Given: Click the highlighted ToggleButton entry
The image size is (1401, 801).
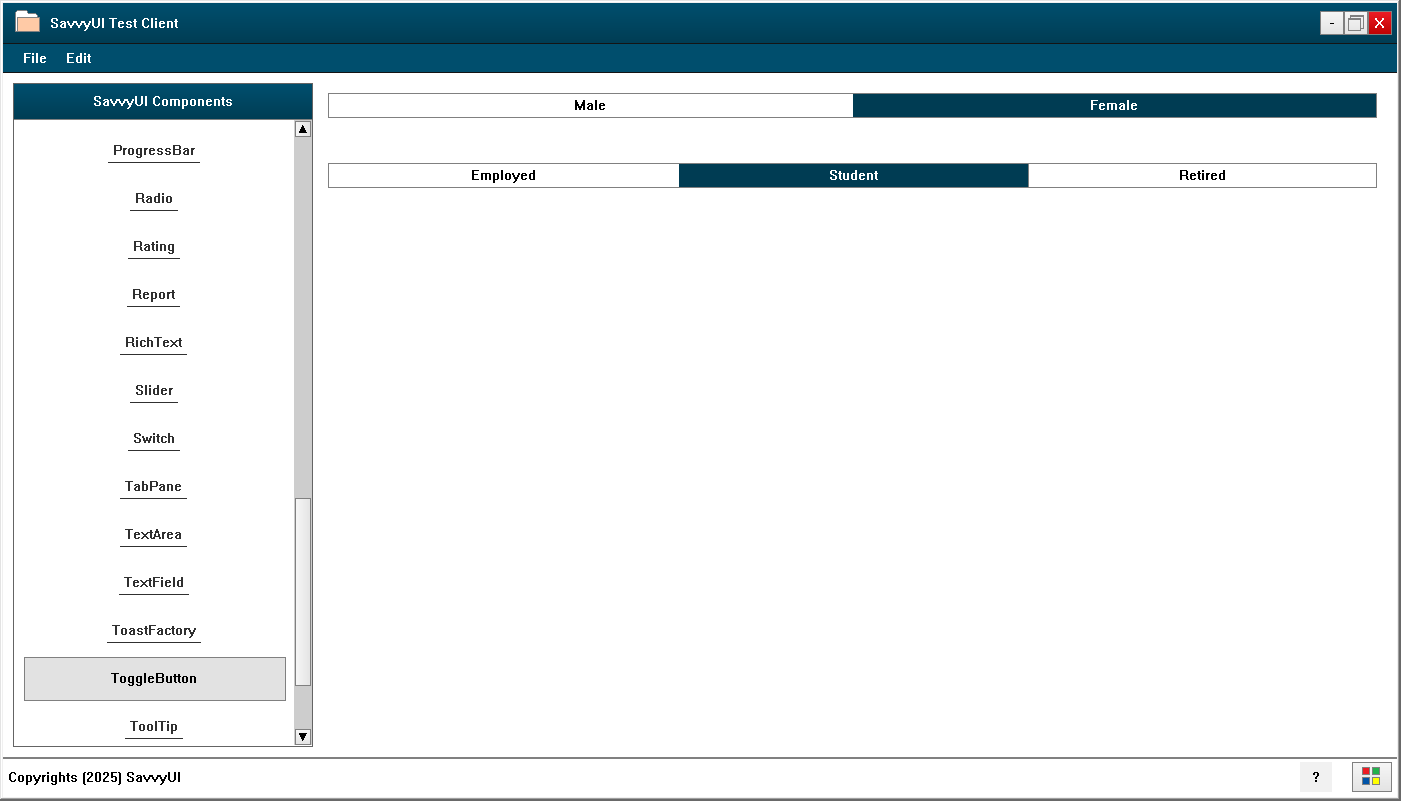Looking at the screenshot, I should pyautogui.click(x=154, y=678).
